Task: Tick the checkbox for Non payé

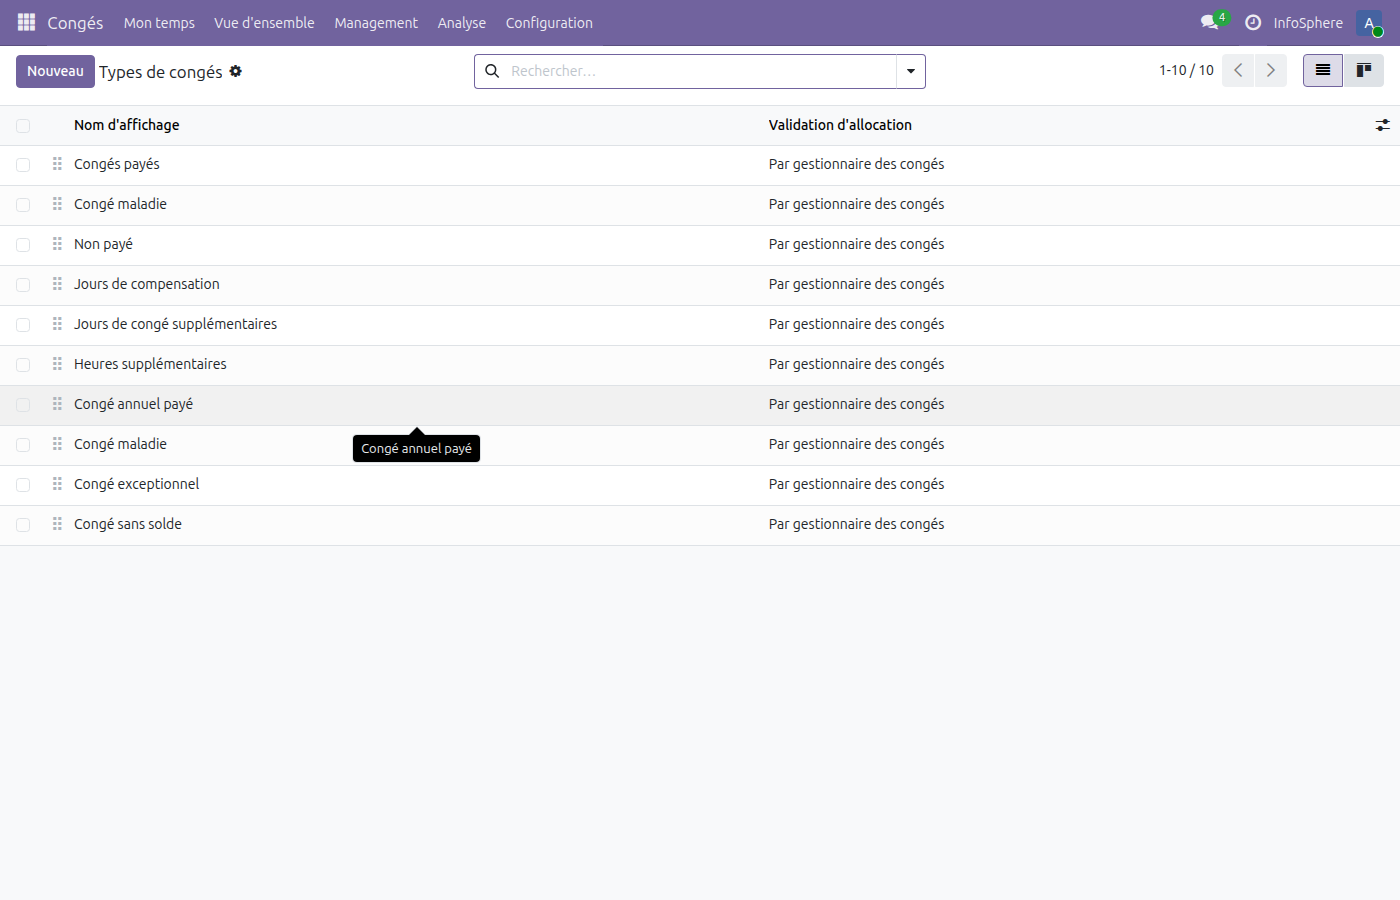Action: point(23,245)
